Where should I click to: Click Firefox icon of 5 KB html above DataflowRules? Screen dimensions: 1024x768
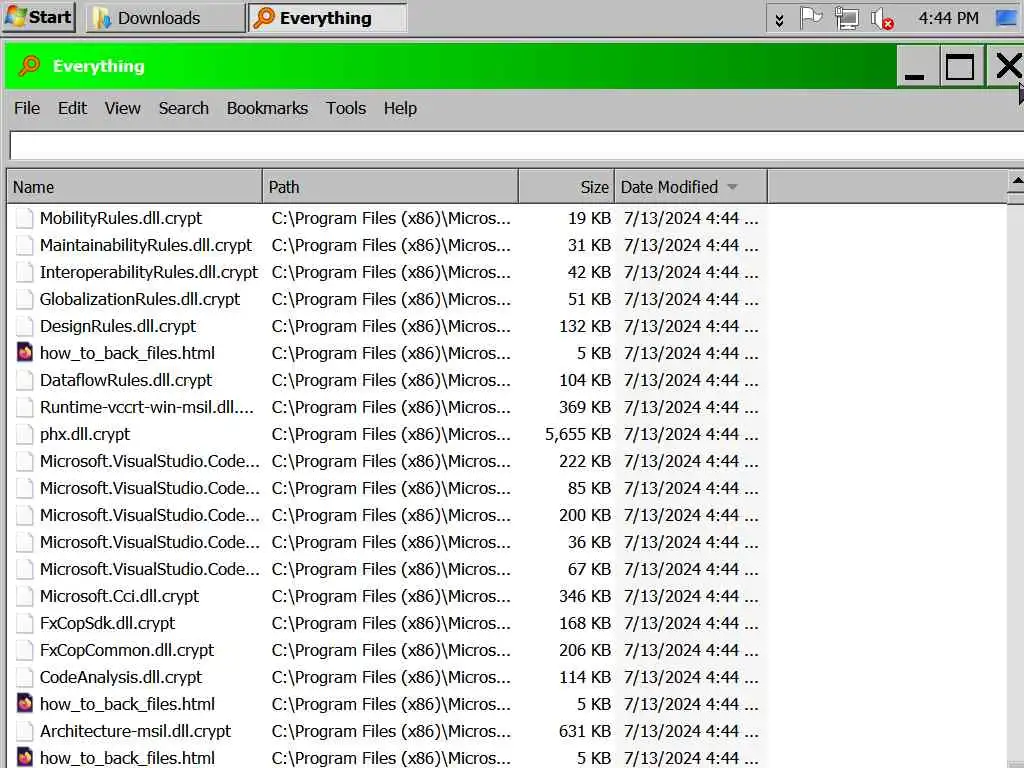pos(25,353)
